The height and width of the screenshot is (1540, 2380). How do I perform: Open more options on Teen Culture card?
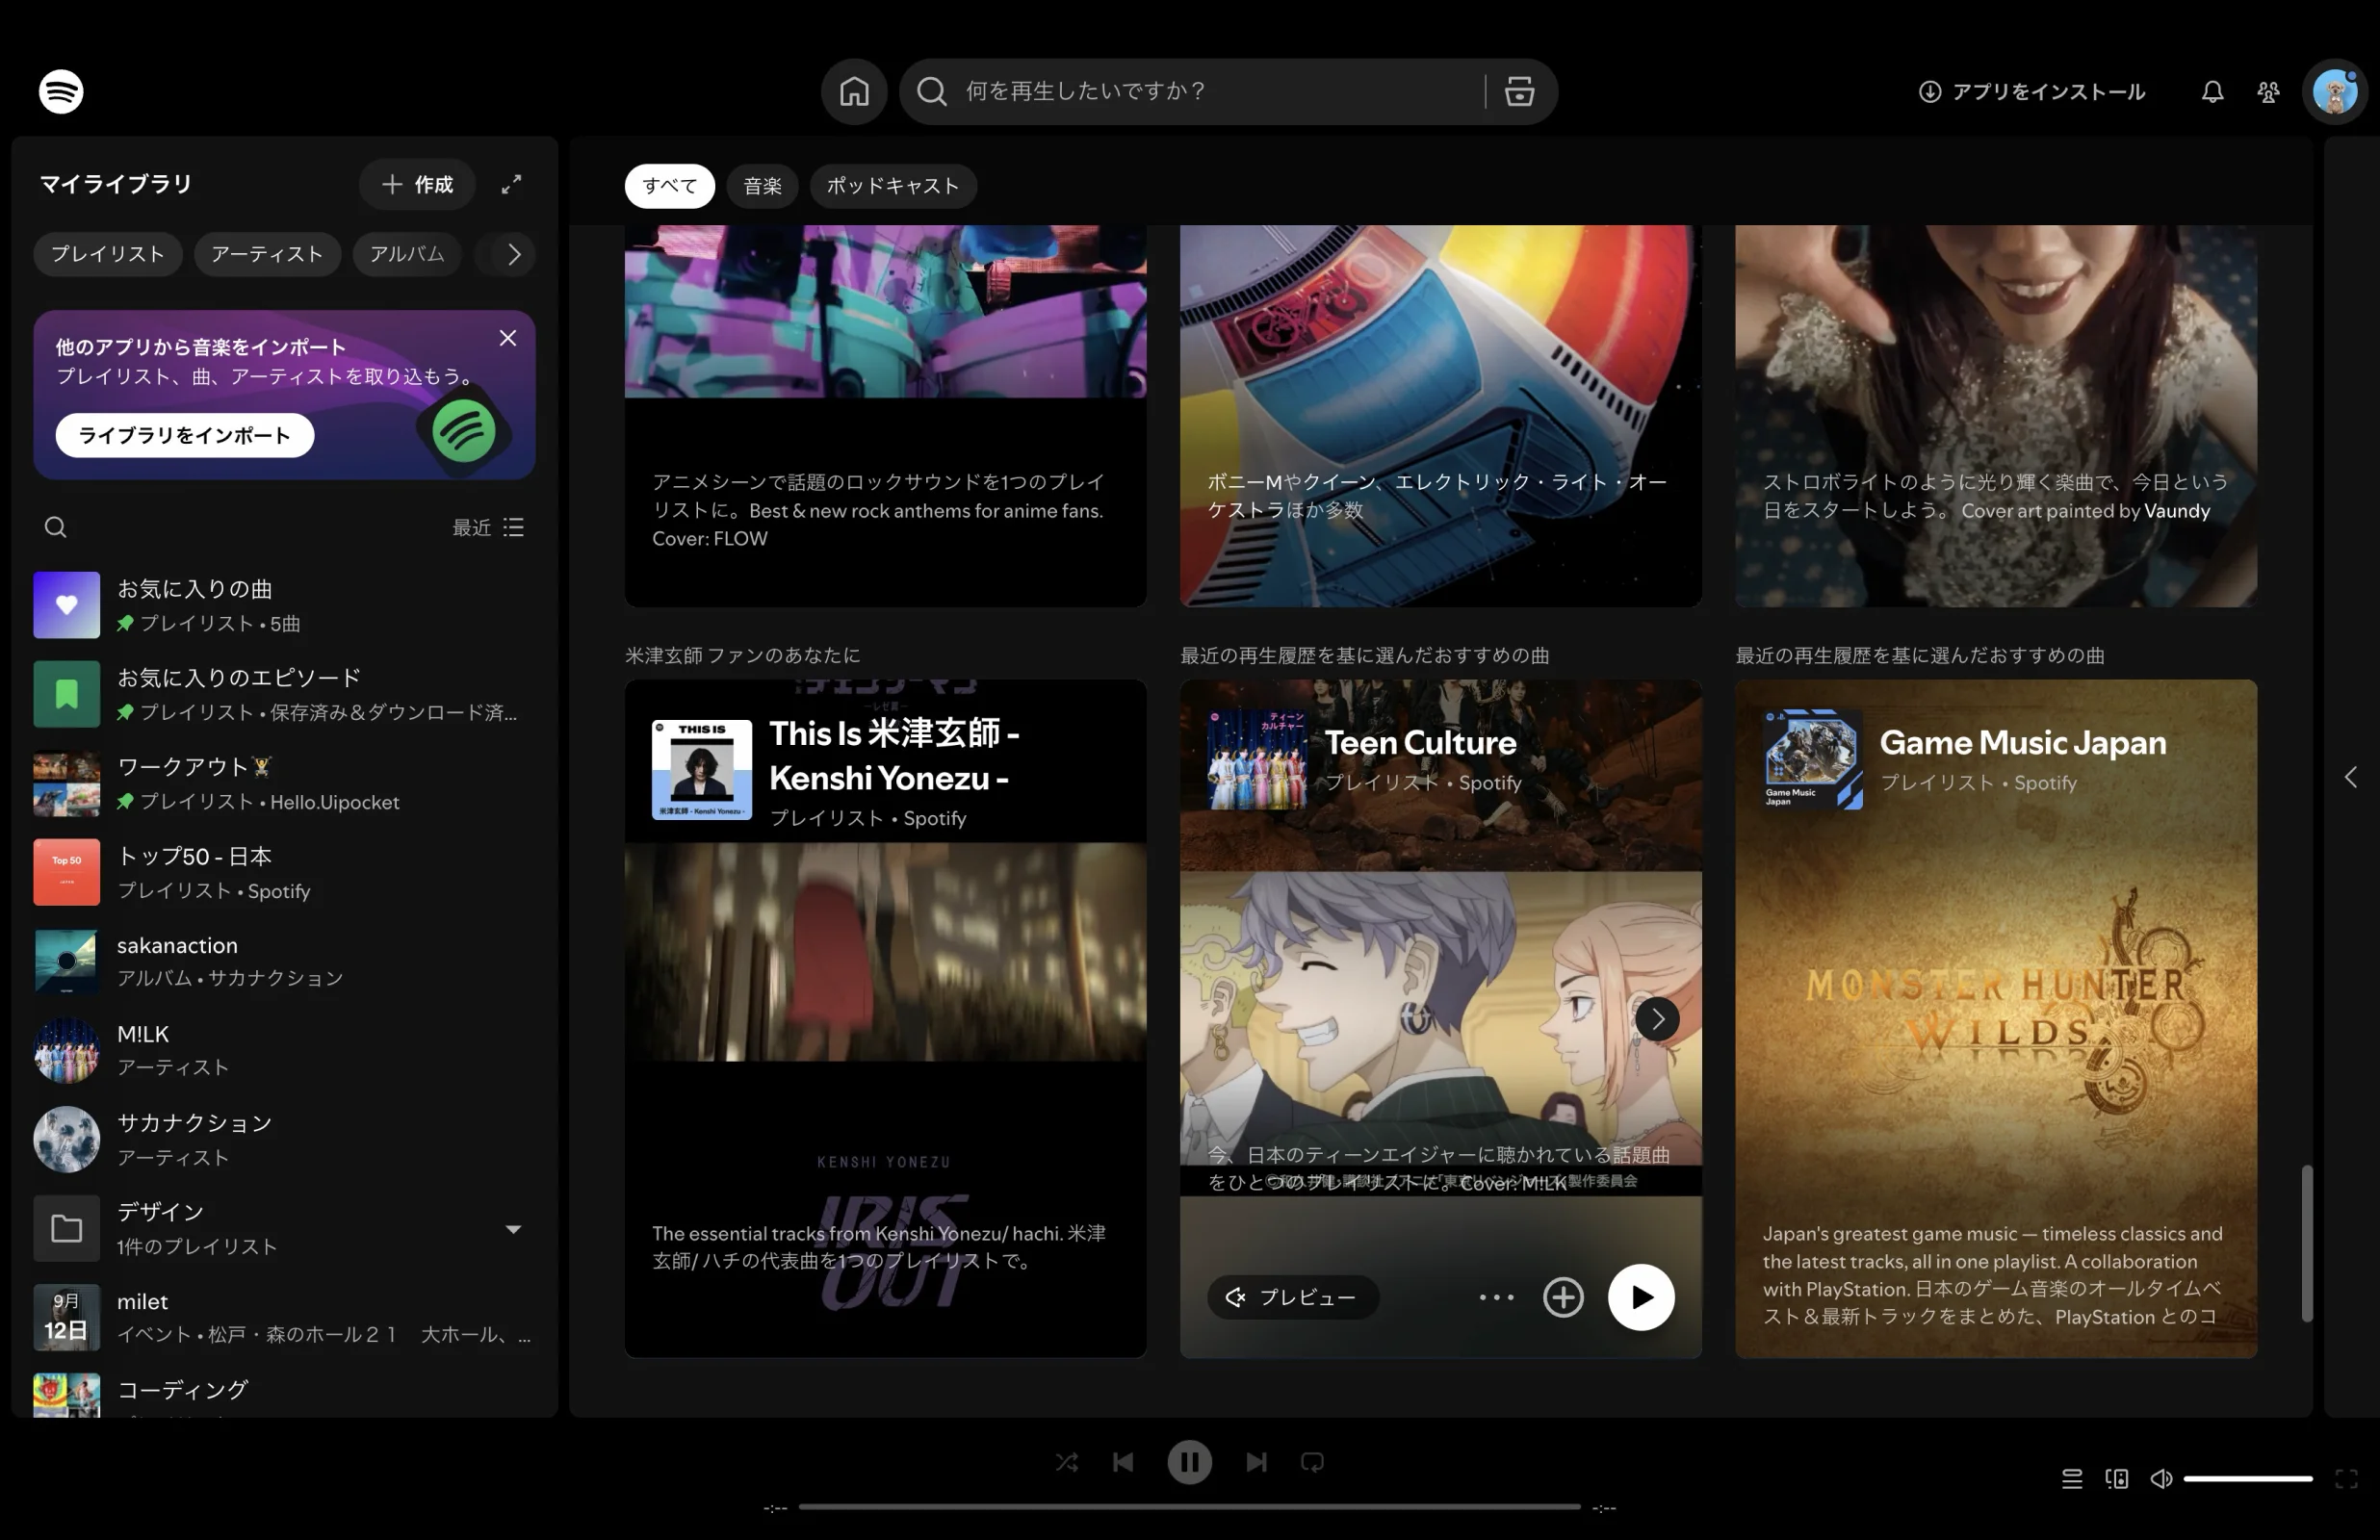(1496, 1297)
